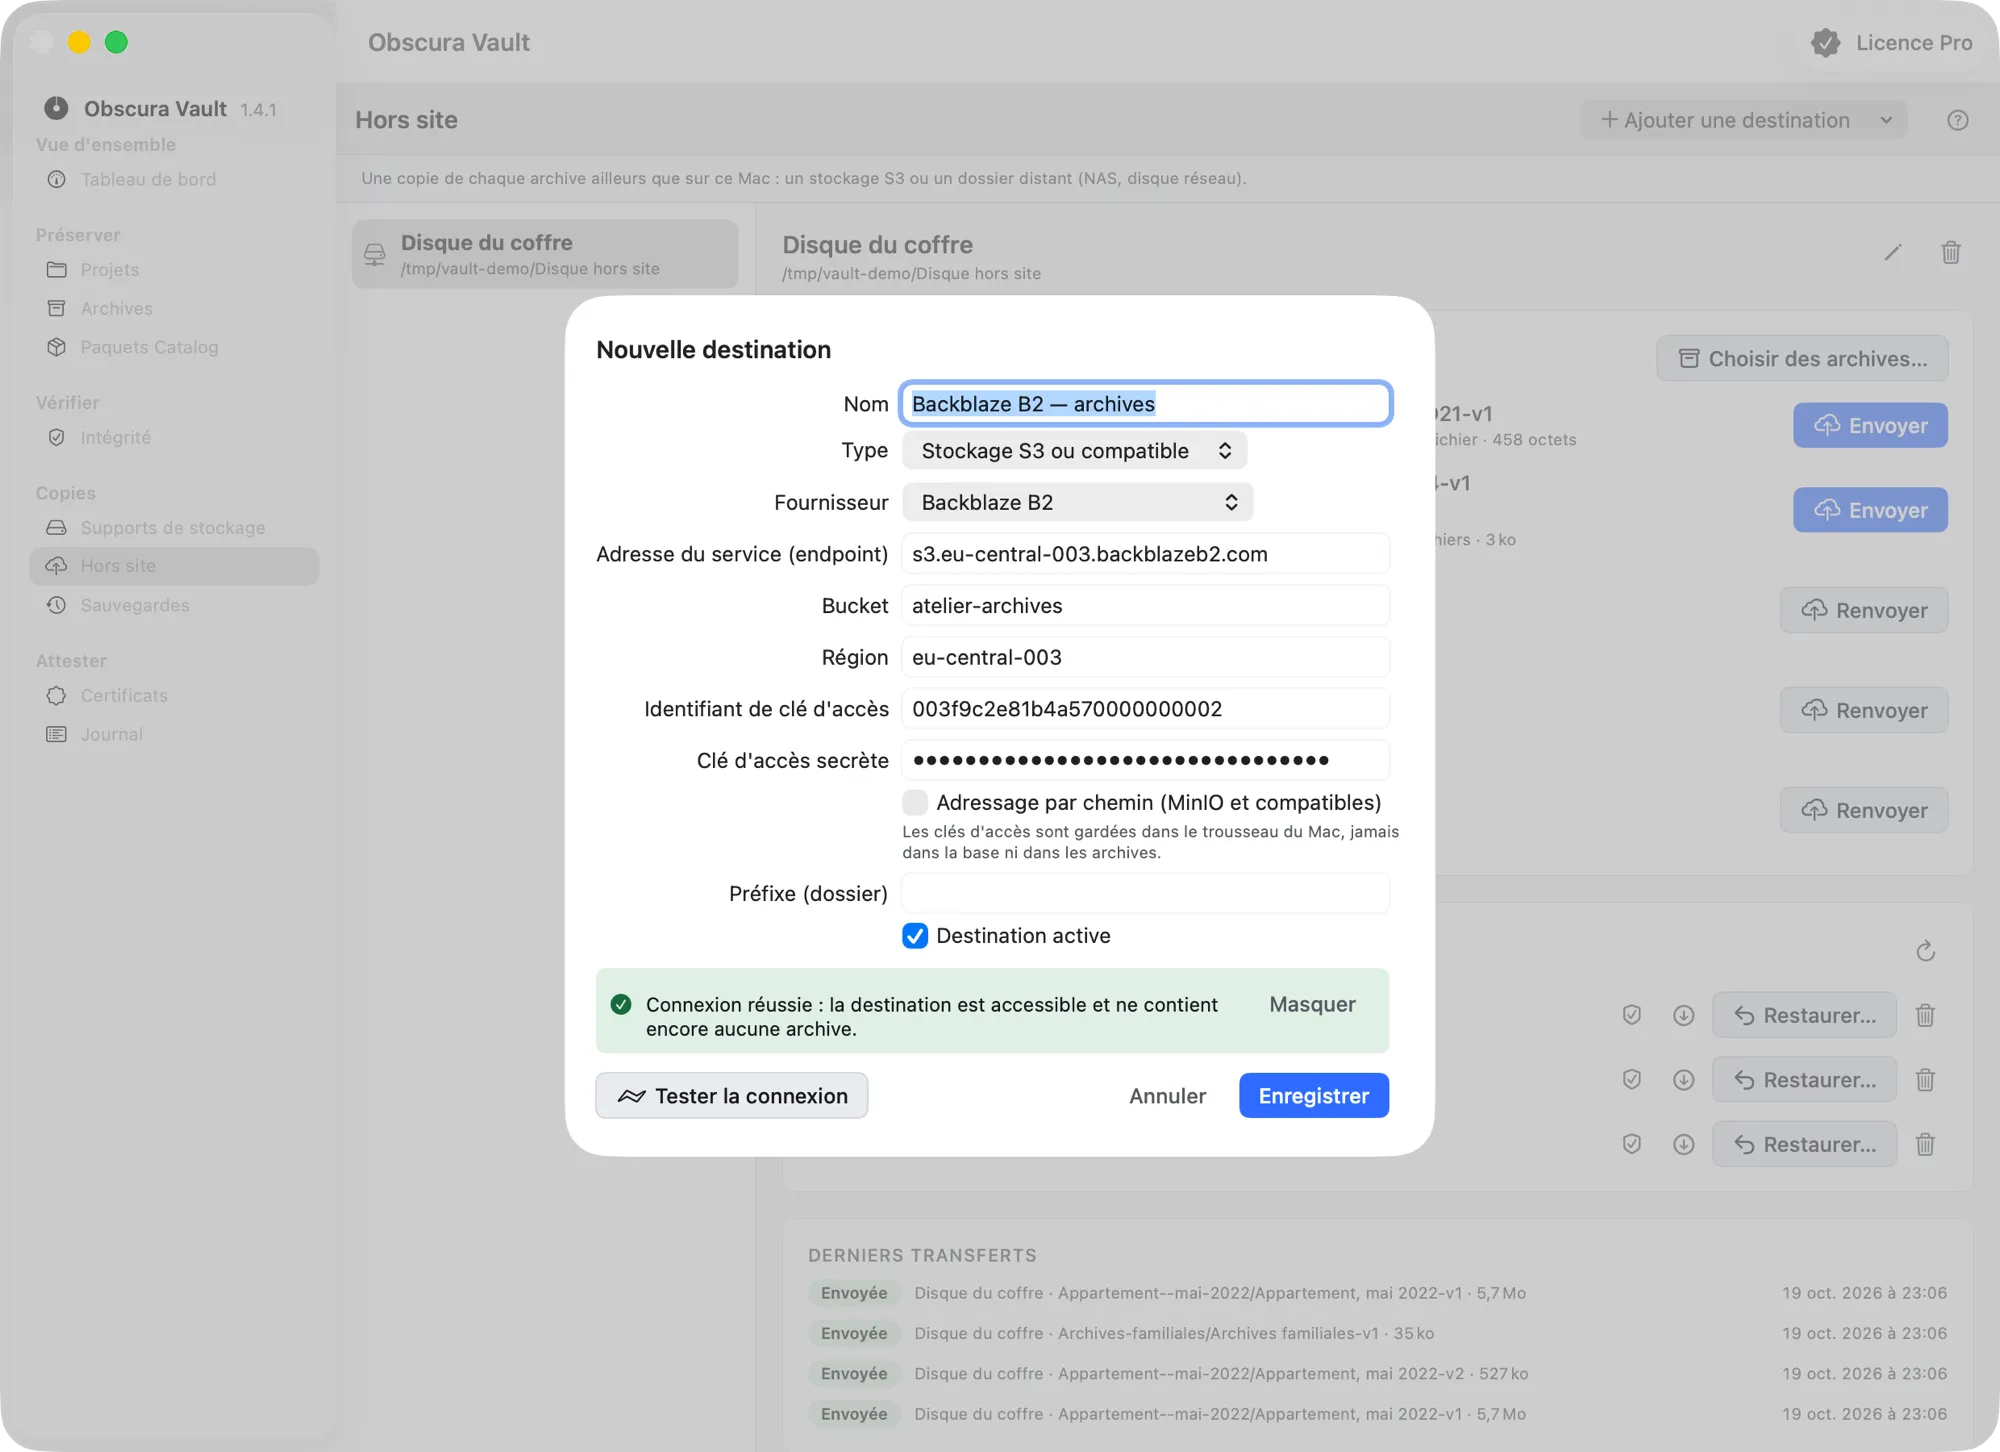Image resolution: width=2000 pixels, height=1452 pixels.
Task: Click the refresh arrow icon above Restaurer rows
Action: click(1925, 951)
